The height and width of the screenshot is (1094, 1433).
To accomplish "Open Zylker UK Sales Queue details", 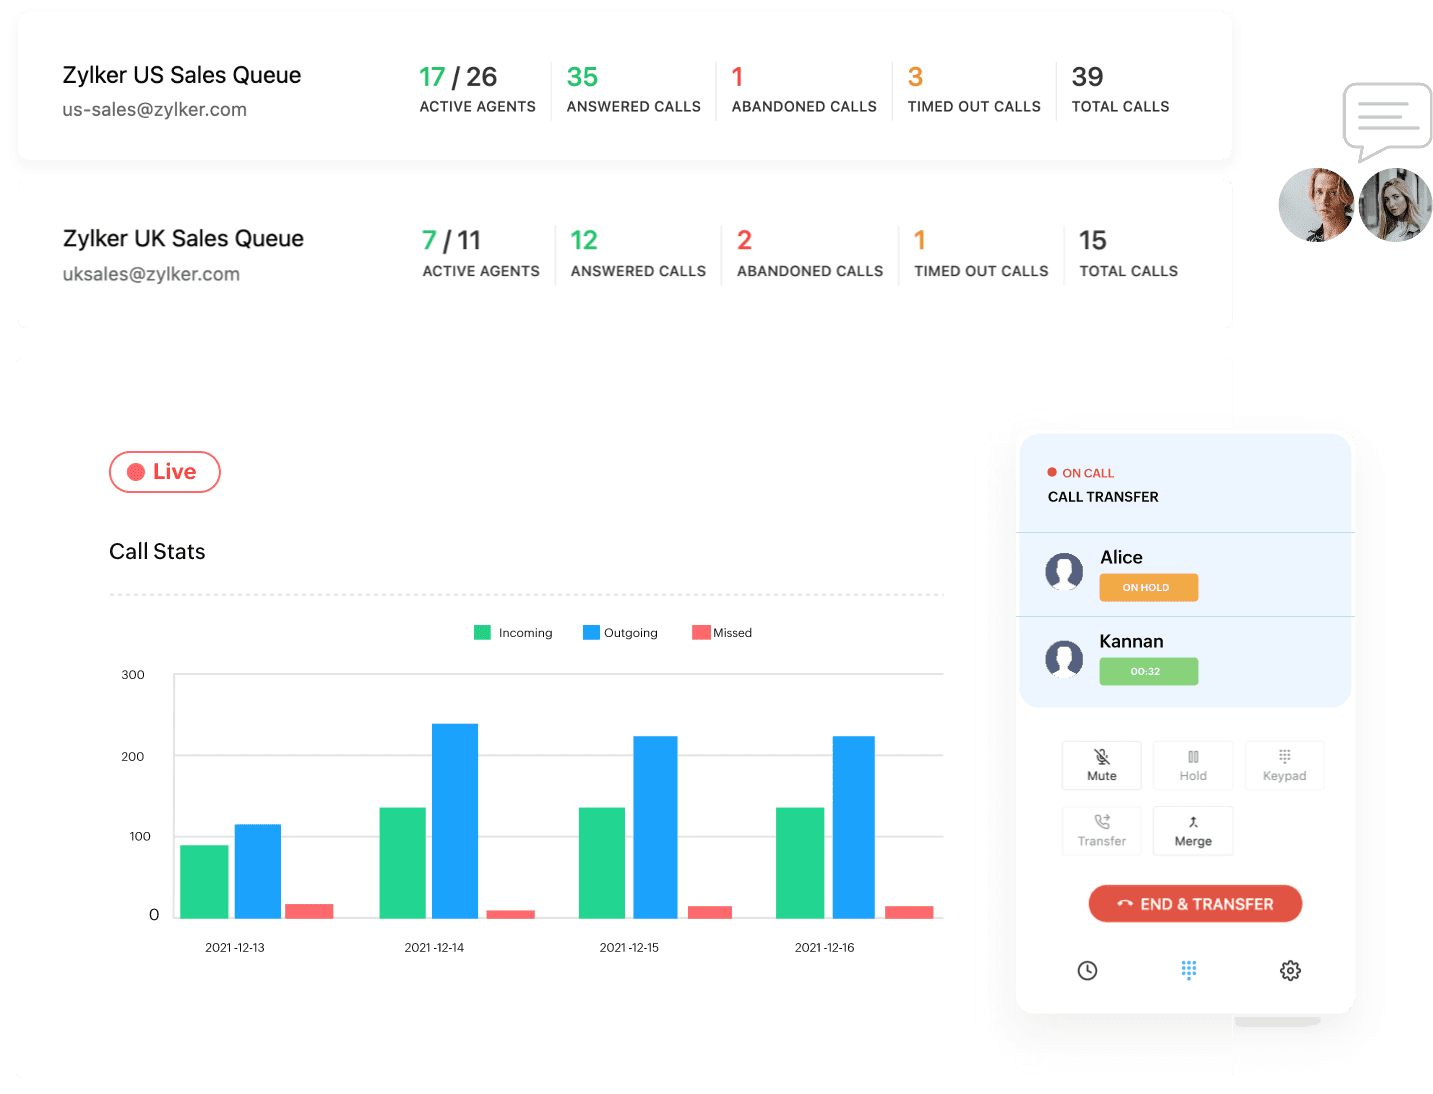I will tap(183, 238).
